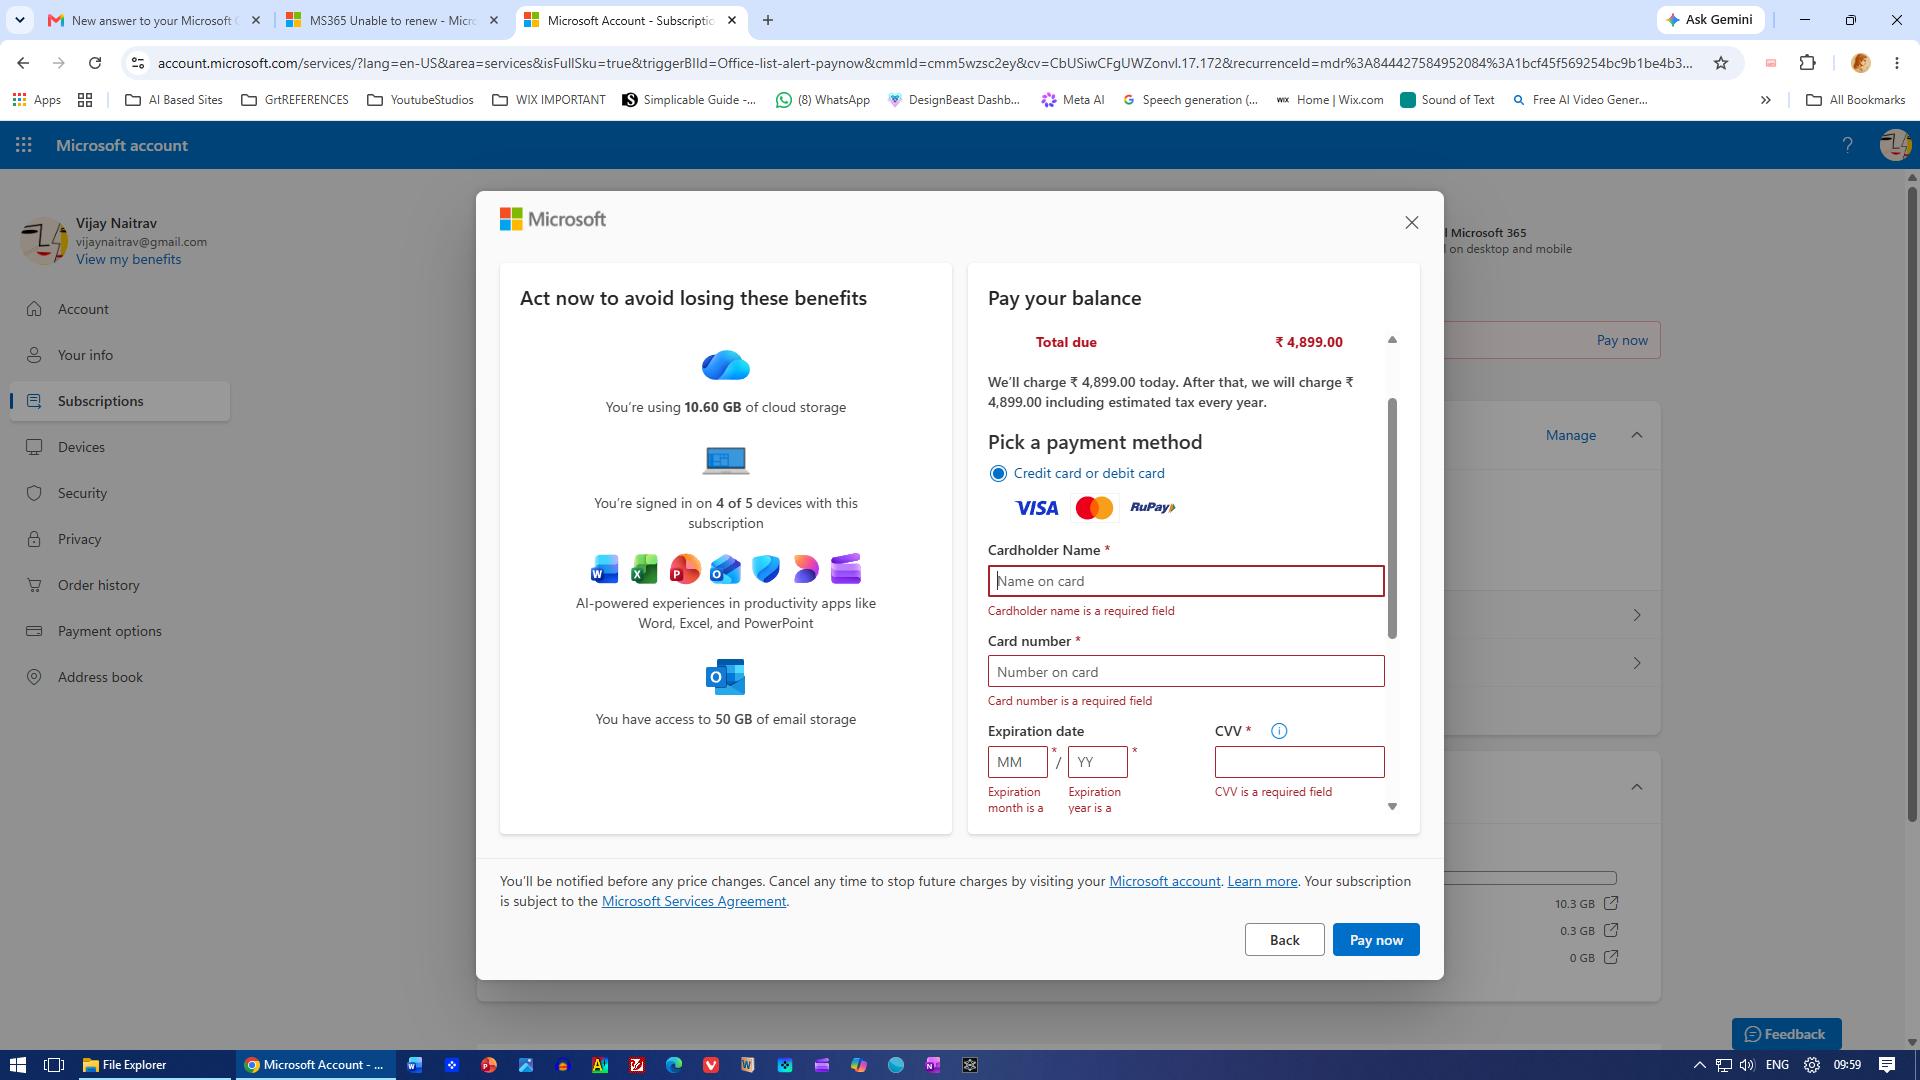This screenshot has height=1080, width=1920.
Task: Click the Ask Gemini button
Action: coord(1710,20)
